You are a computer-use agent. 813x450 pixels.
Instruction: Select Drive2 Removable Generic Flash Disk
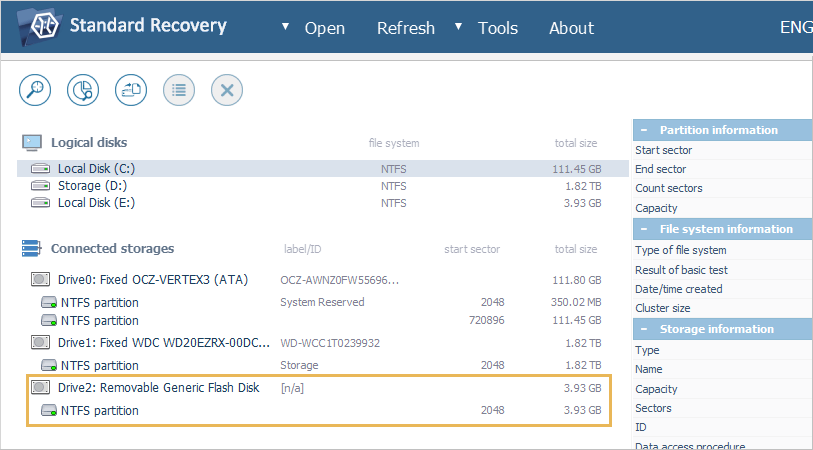pos(159,387)
